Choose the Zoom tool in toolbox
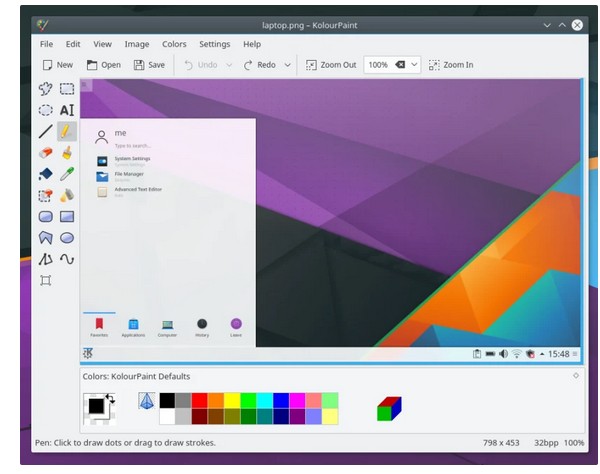The image size is (600, 474). point(46,281)
